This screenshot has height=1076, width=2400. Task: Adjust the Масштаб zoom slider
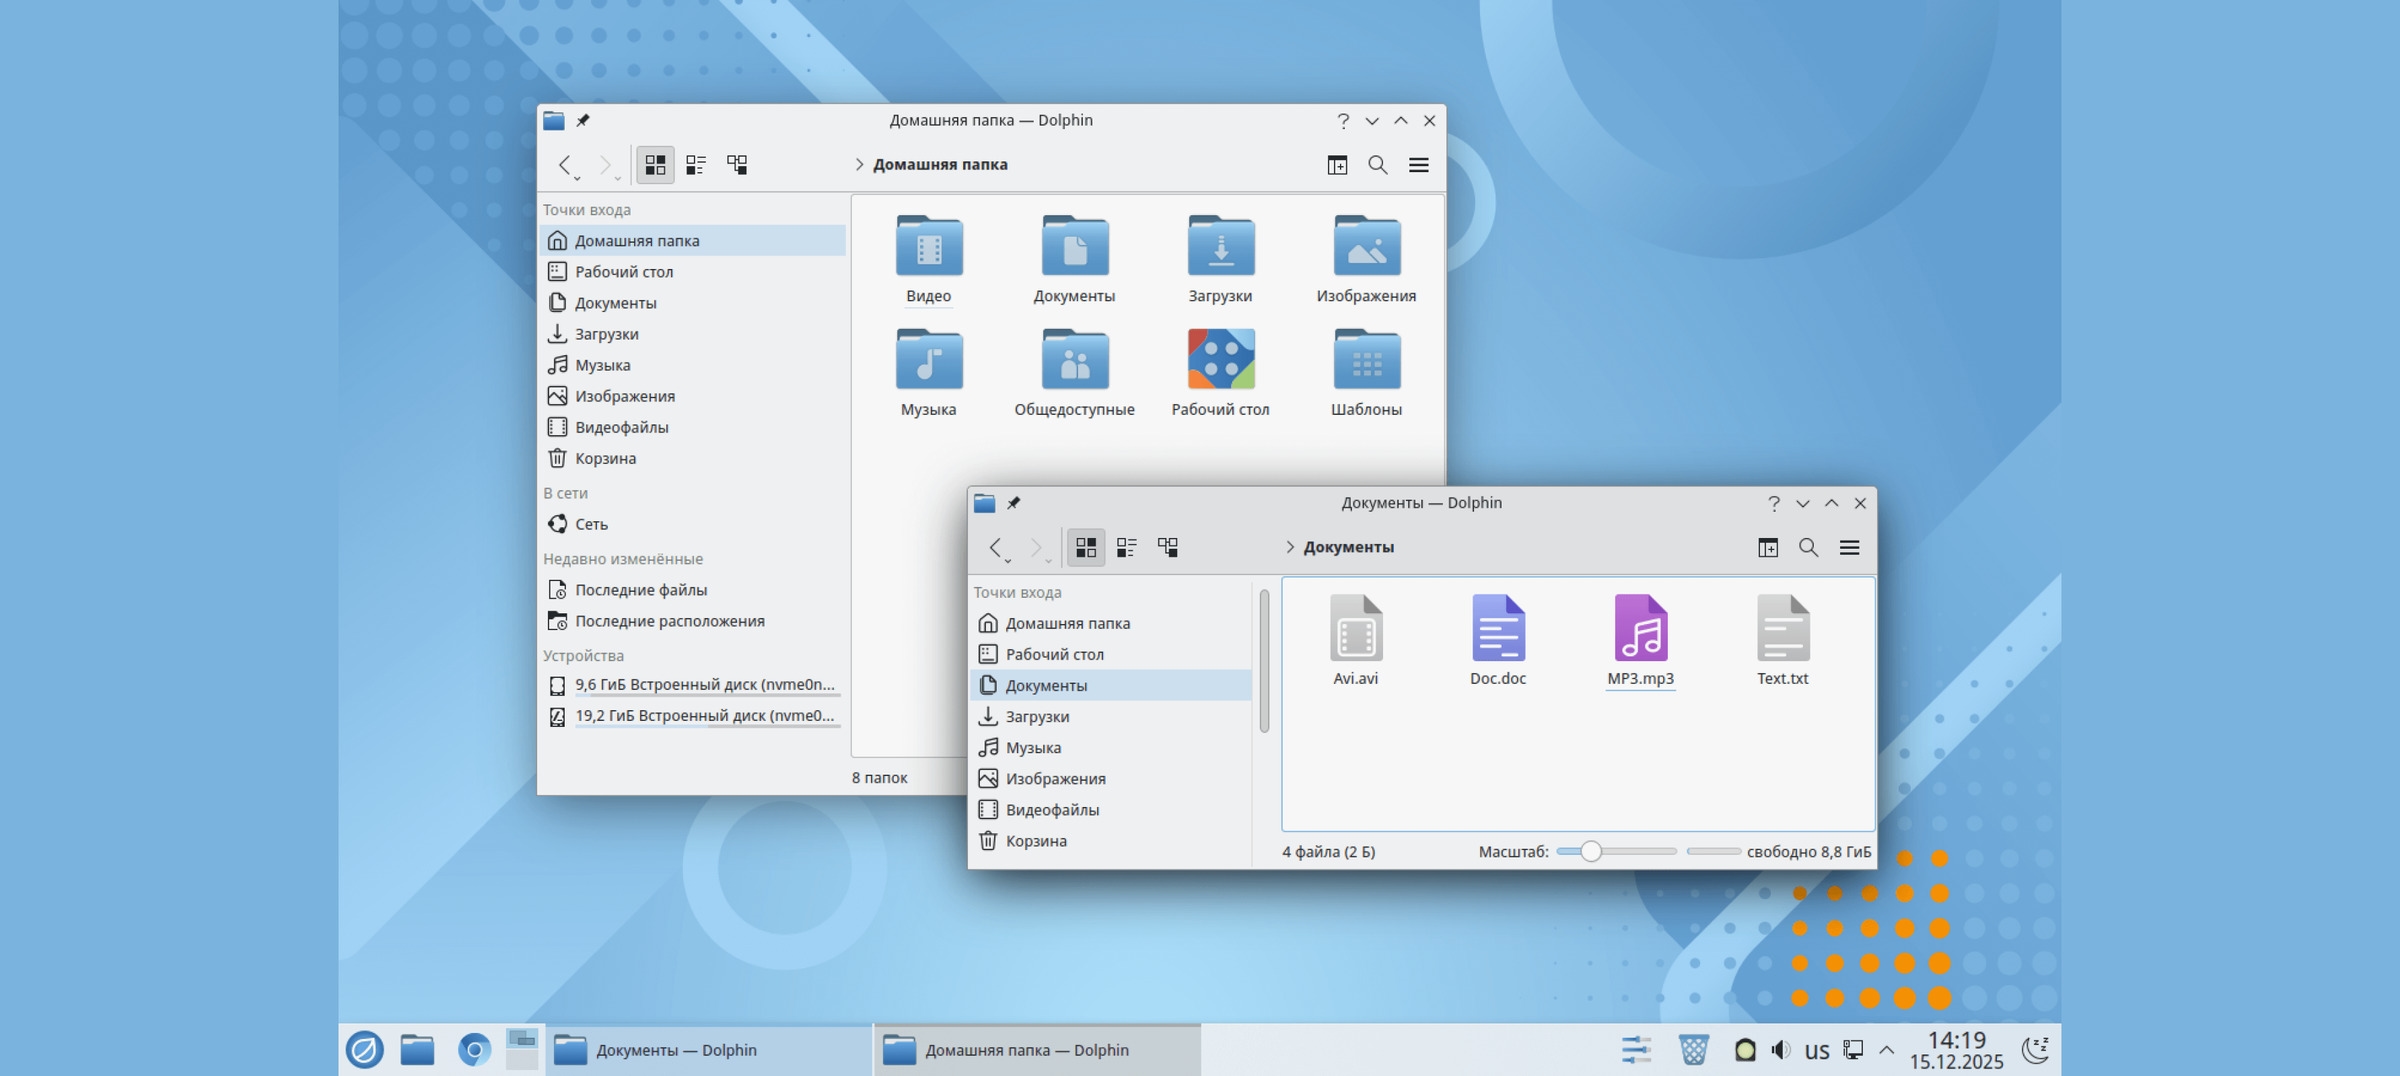tap(1617, 852)
